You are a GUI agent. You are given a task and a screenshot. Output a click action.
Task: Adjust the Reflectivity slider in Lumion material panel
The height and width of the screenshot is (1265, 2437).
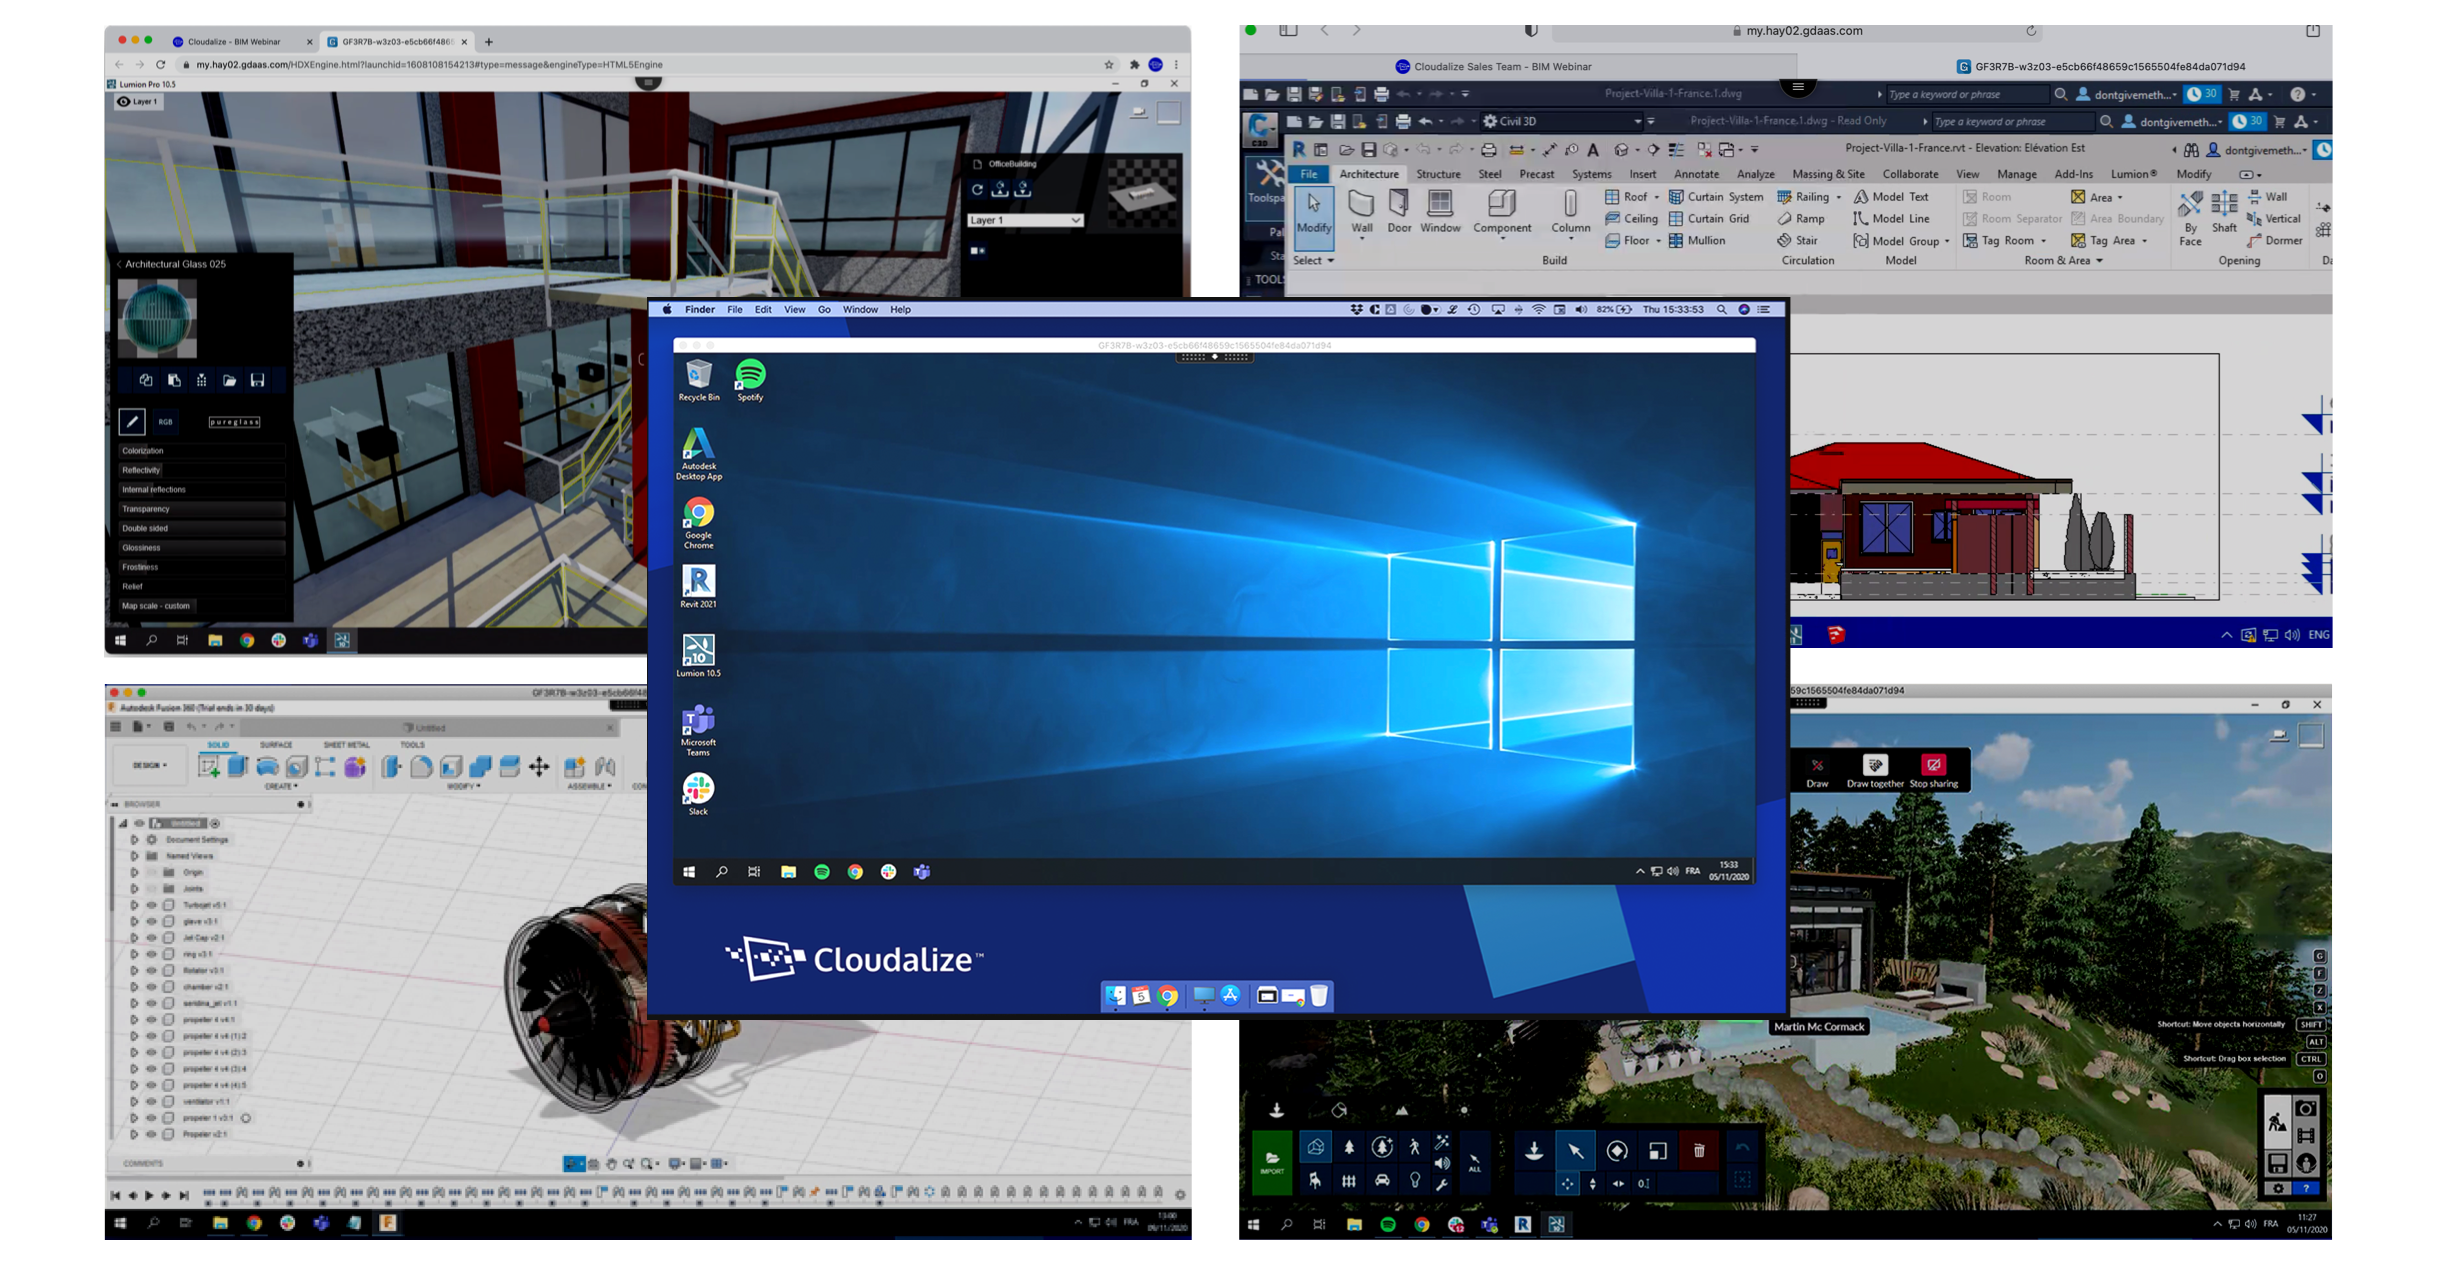click(201, 470)
